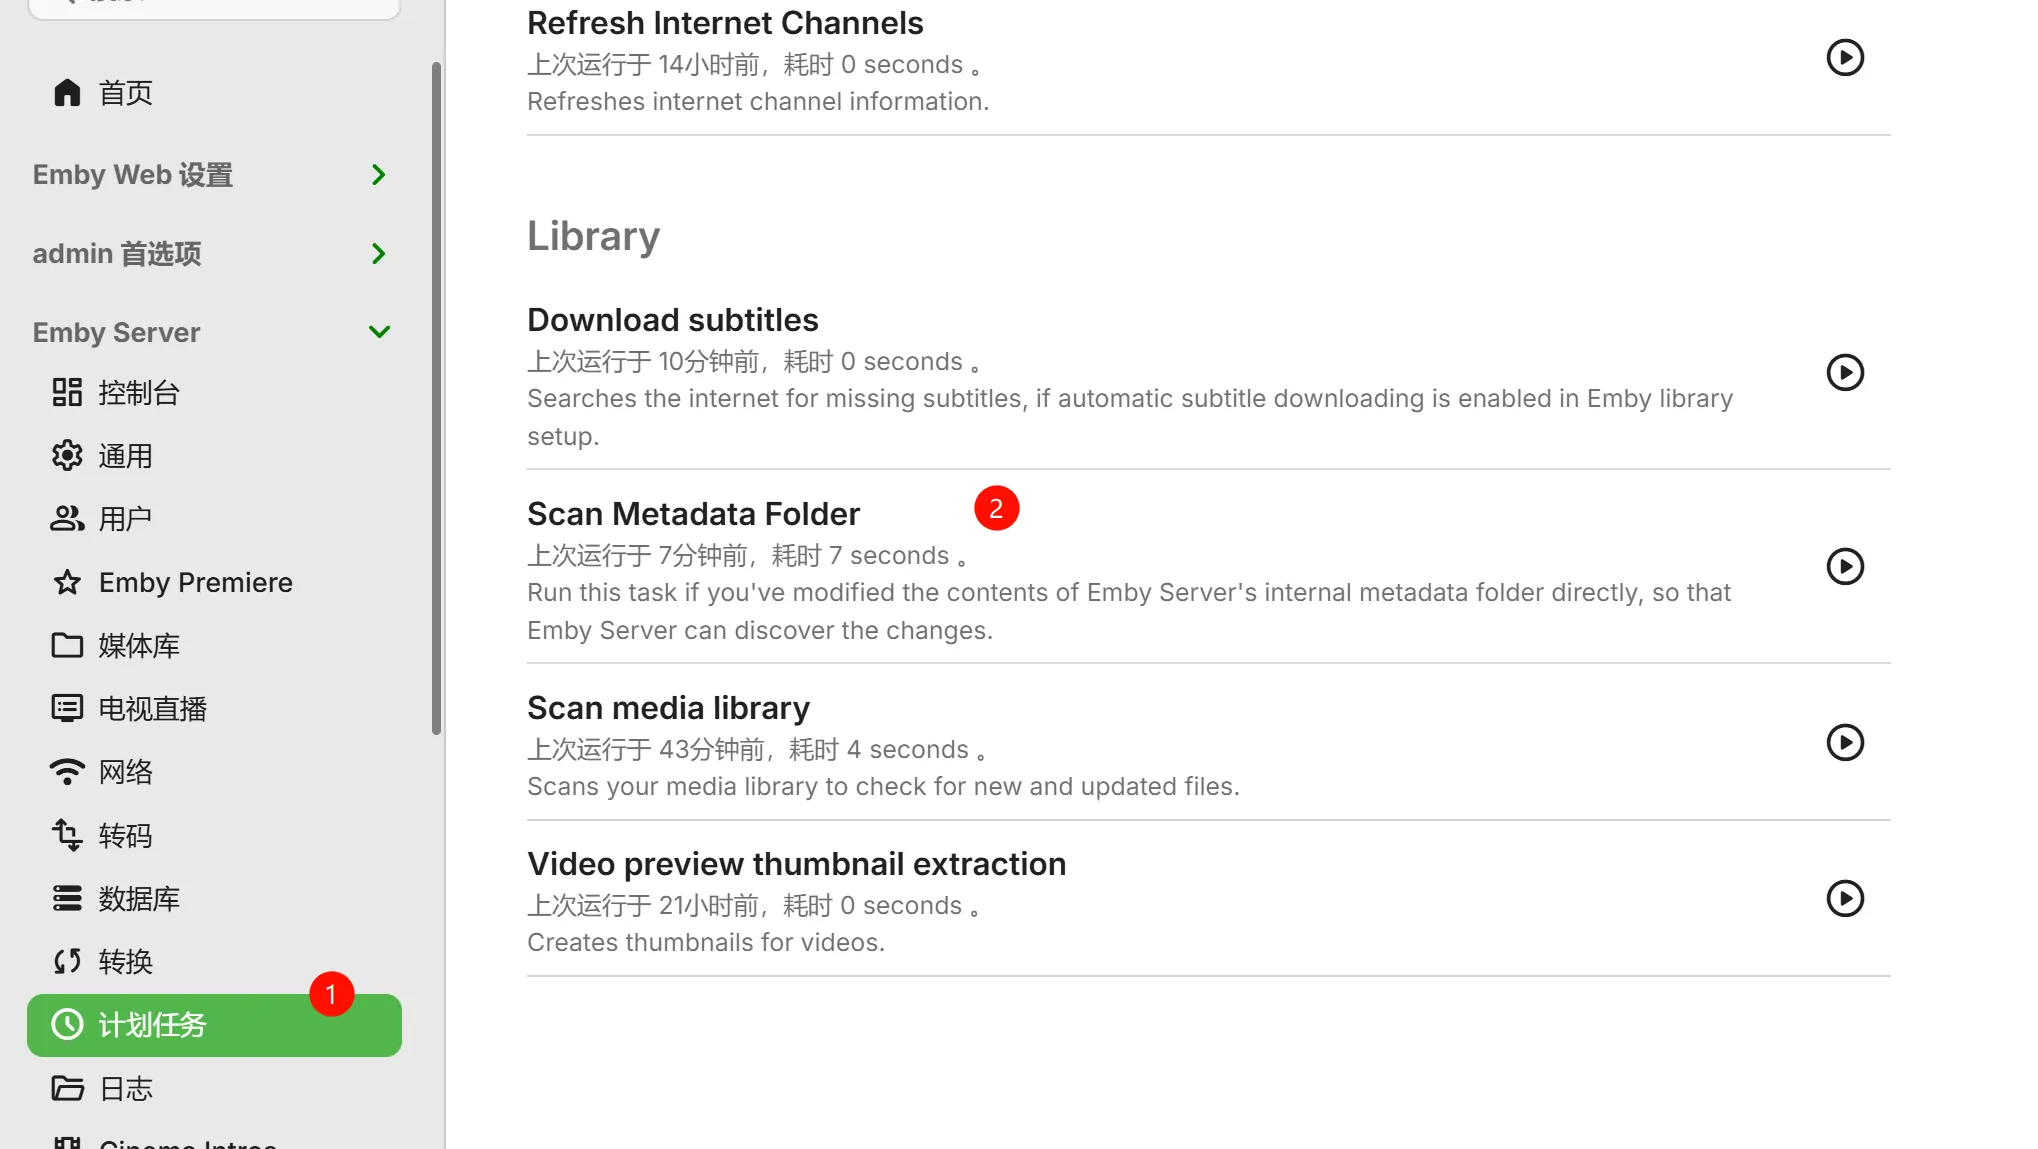Expand the admin 首选项 section
This screenshot has width=2038, height=1149.
coord(378,254)
